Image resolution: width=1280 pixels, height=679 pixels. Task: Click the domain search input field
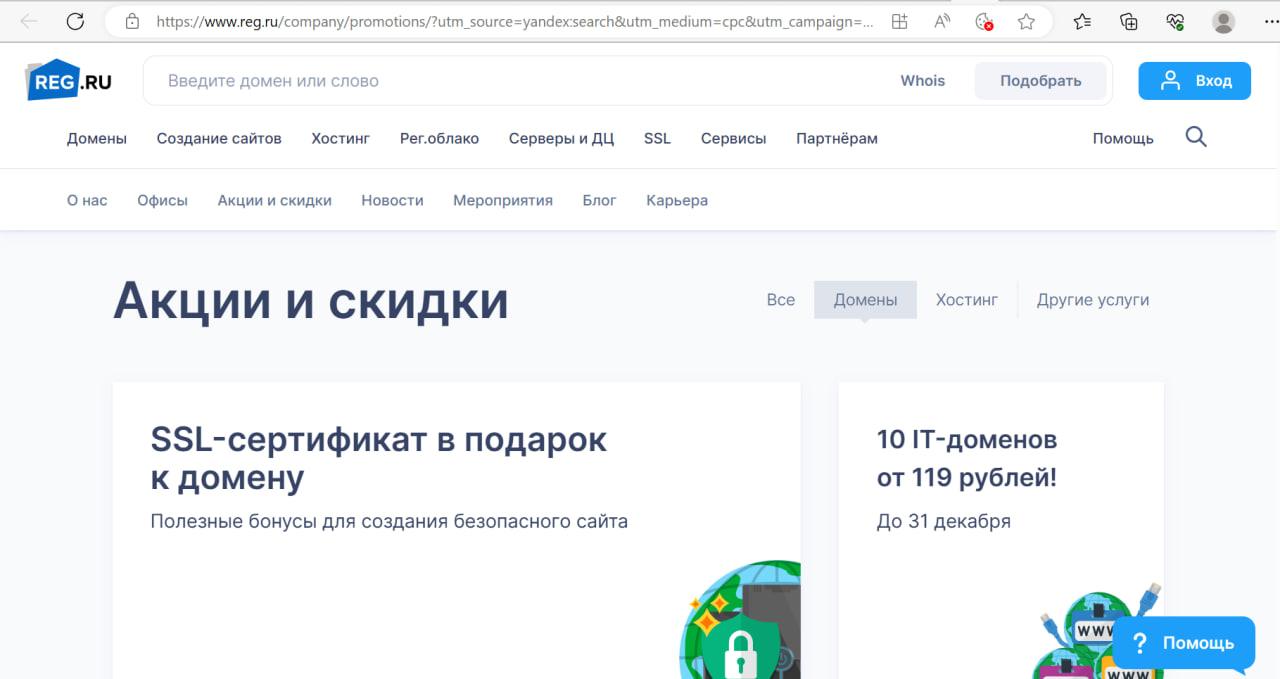(x=450, y=80)
